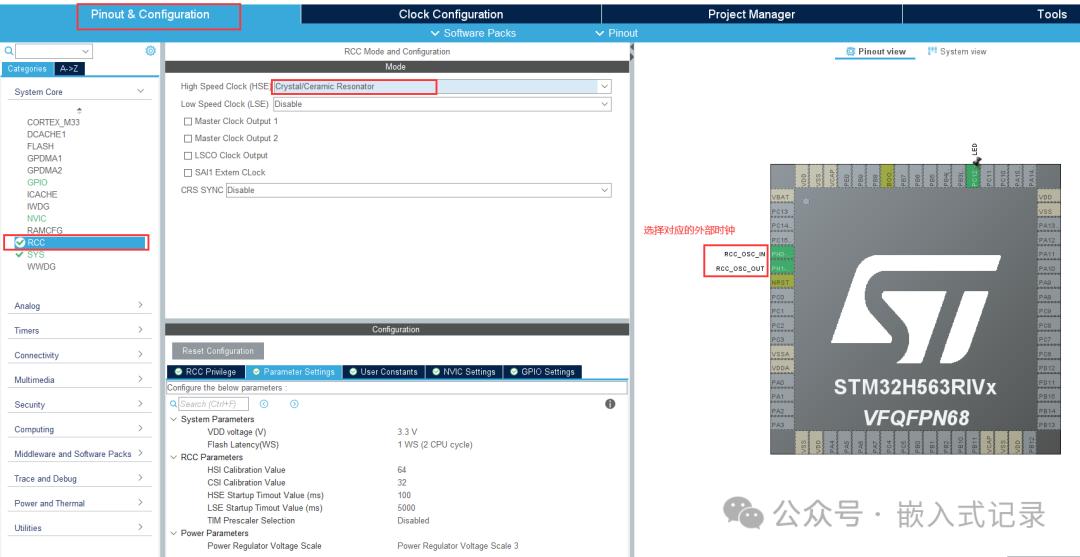Collapse the Power Parameters group
Screen dimensions: 1080x557
pyautogui.click(x=173, y=533)
